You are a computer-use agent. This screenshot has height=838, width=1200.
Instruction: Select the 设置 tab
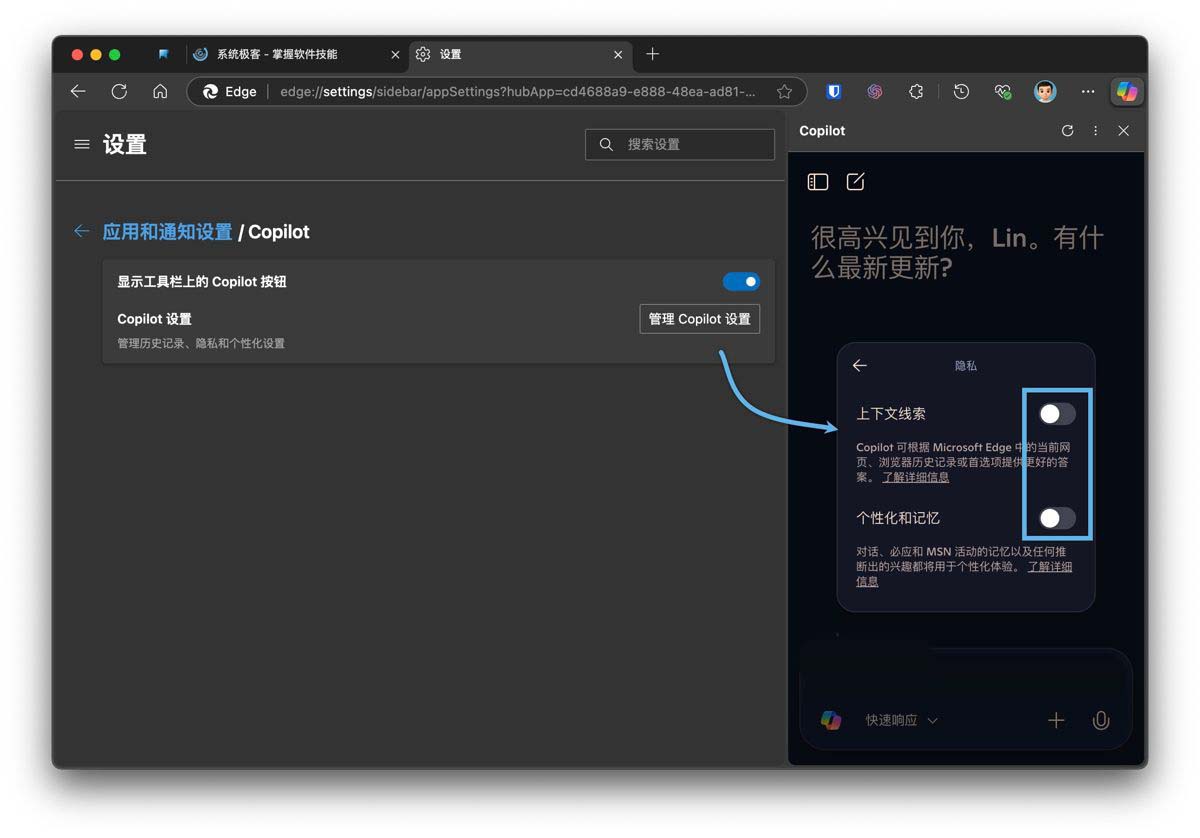[520, 54]
